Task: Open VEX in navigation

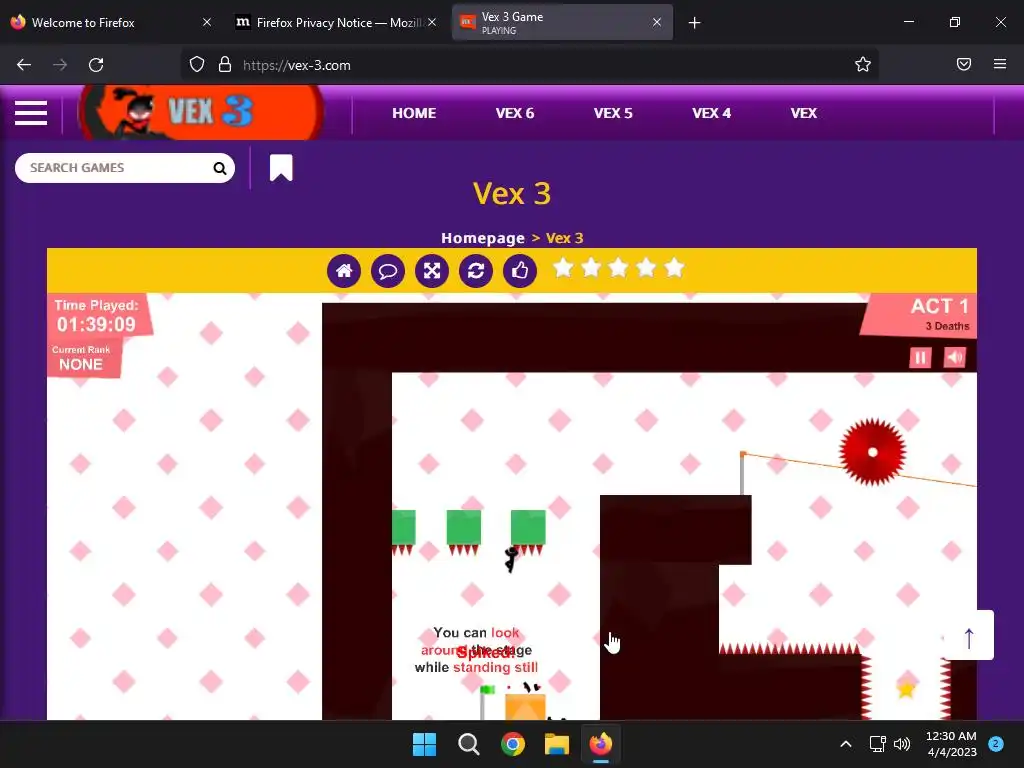Action: [x=803, y=113]
